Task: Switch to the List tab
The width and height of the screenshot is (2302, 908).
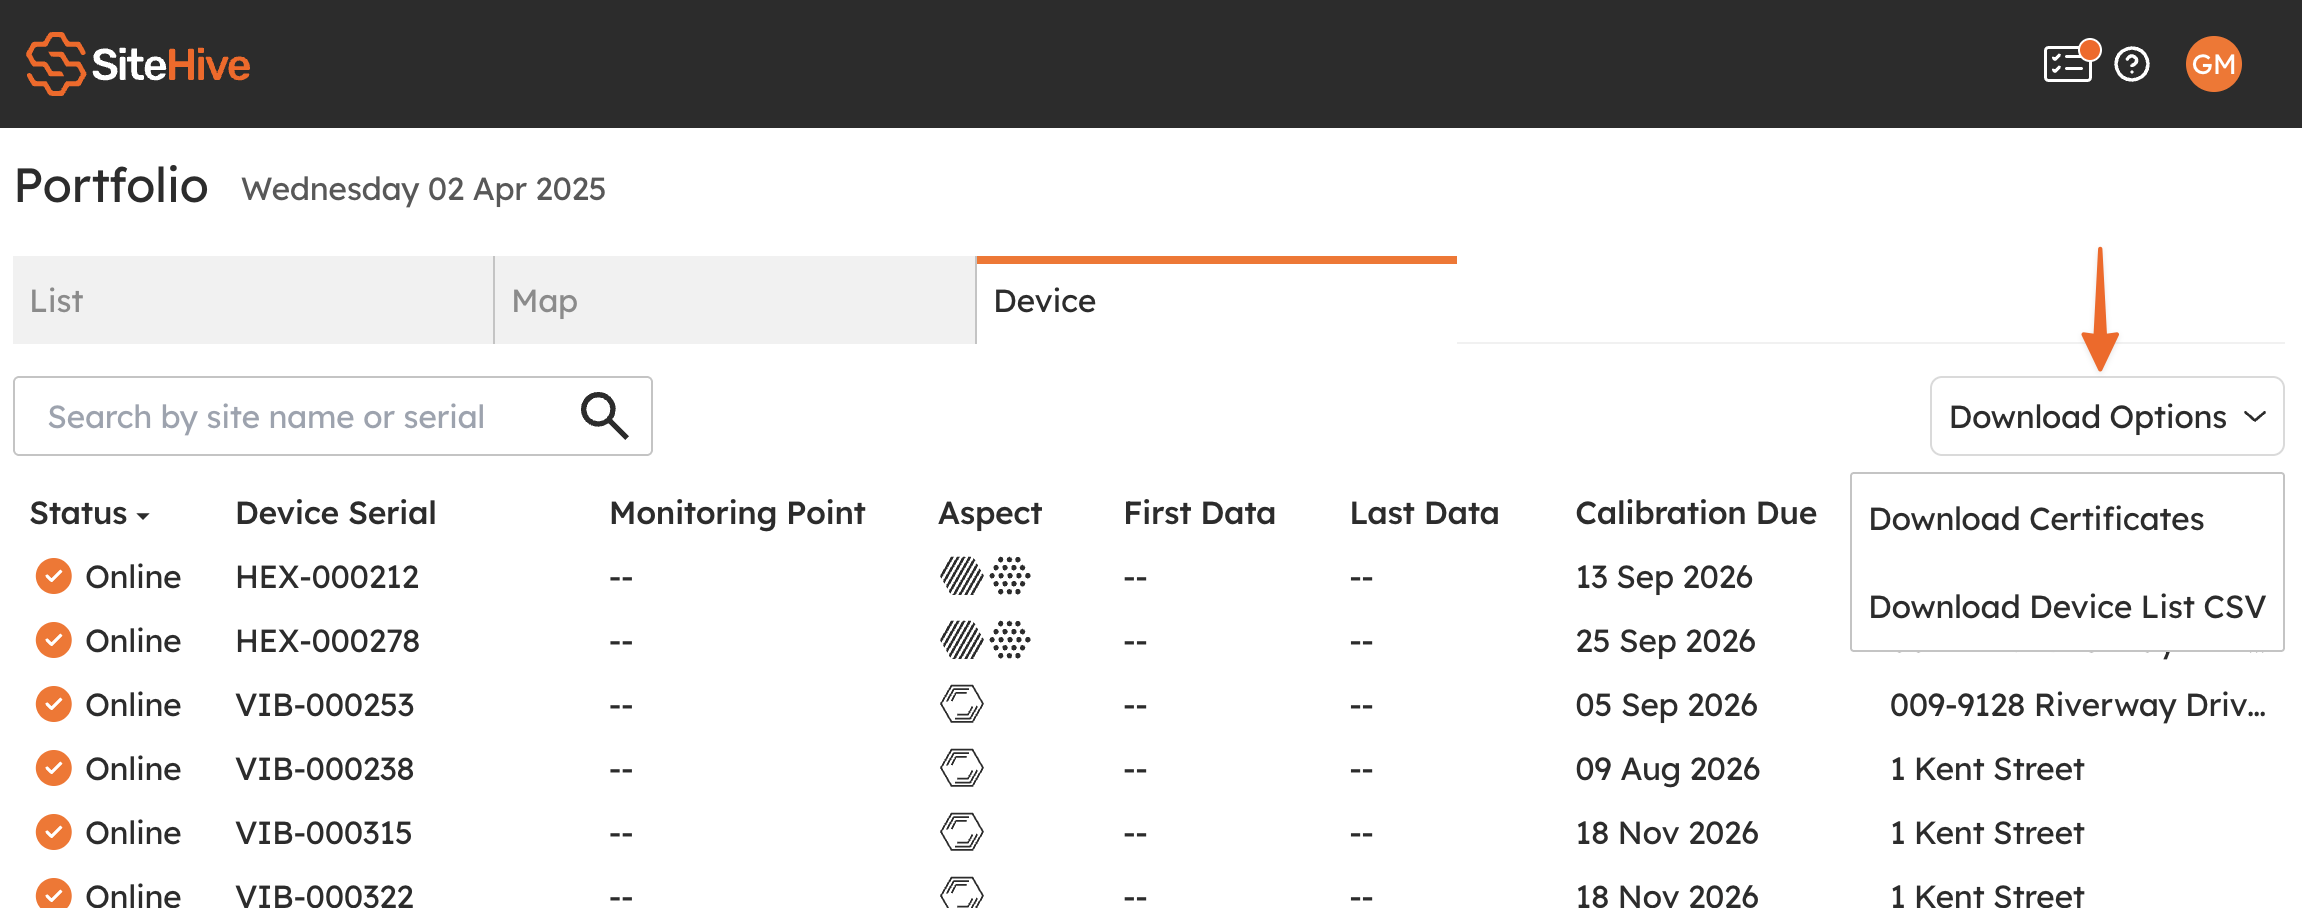Action: point(253,300)
